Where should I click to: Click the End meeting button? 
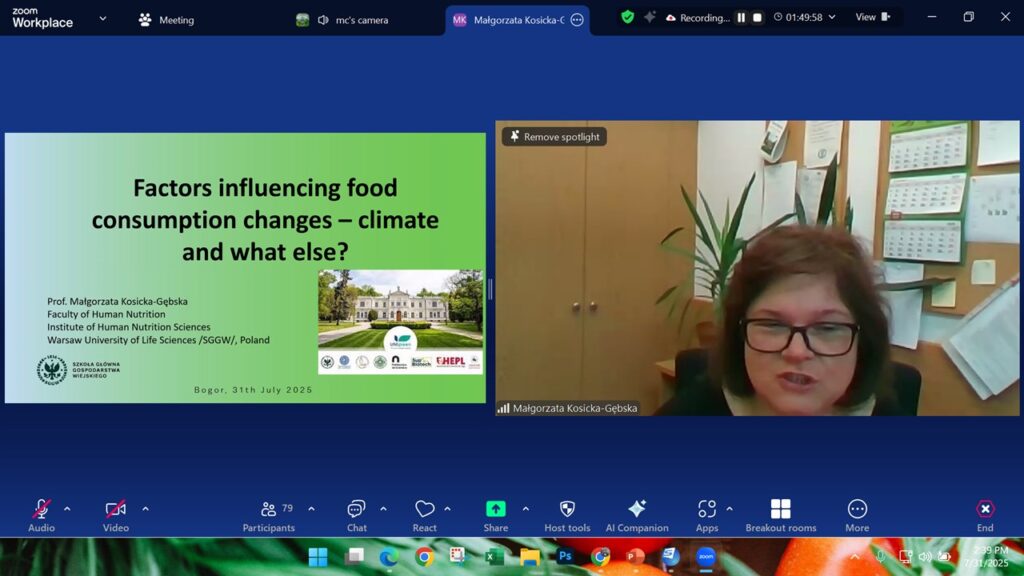pos(985,510)
